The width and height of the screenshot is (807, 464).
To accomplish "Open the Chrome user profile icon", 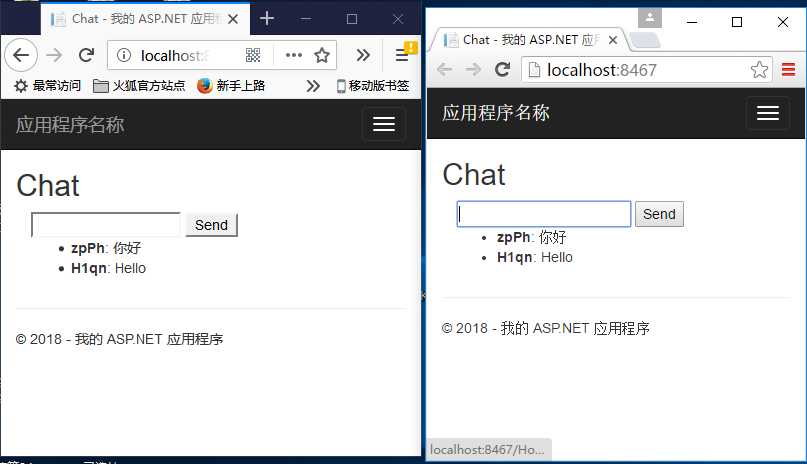I will click(x=650, y=18).
